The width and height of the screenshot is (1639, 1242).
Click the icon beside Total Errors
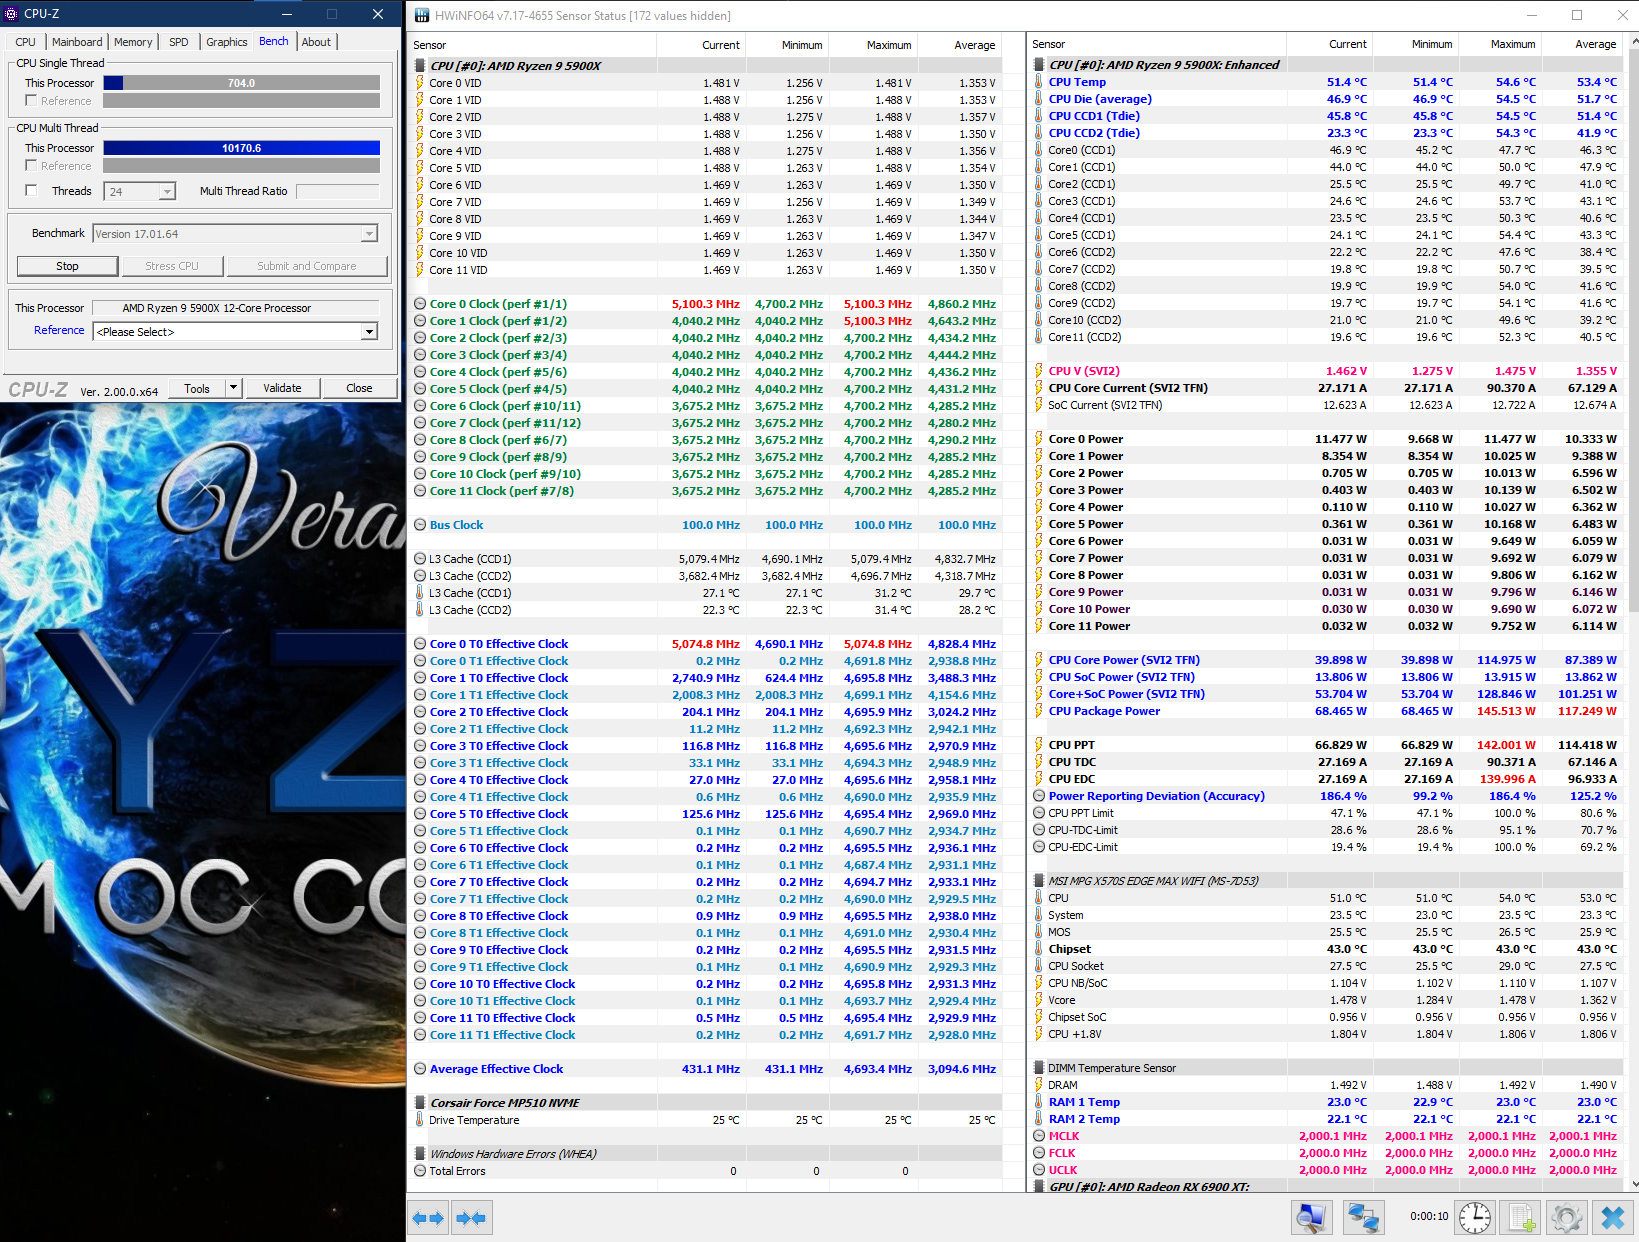tap(420, 1171)
